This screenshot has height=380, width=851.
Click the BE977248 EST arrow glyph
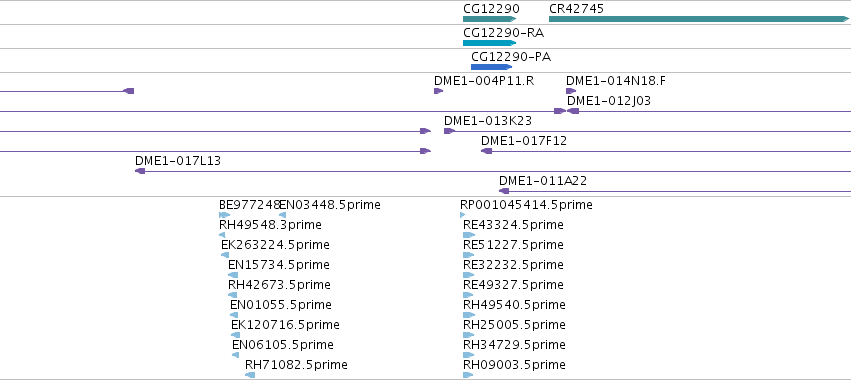pyautogui.click(x=225, y=215)
